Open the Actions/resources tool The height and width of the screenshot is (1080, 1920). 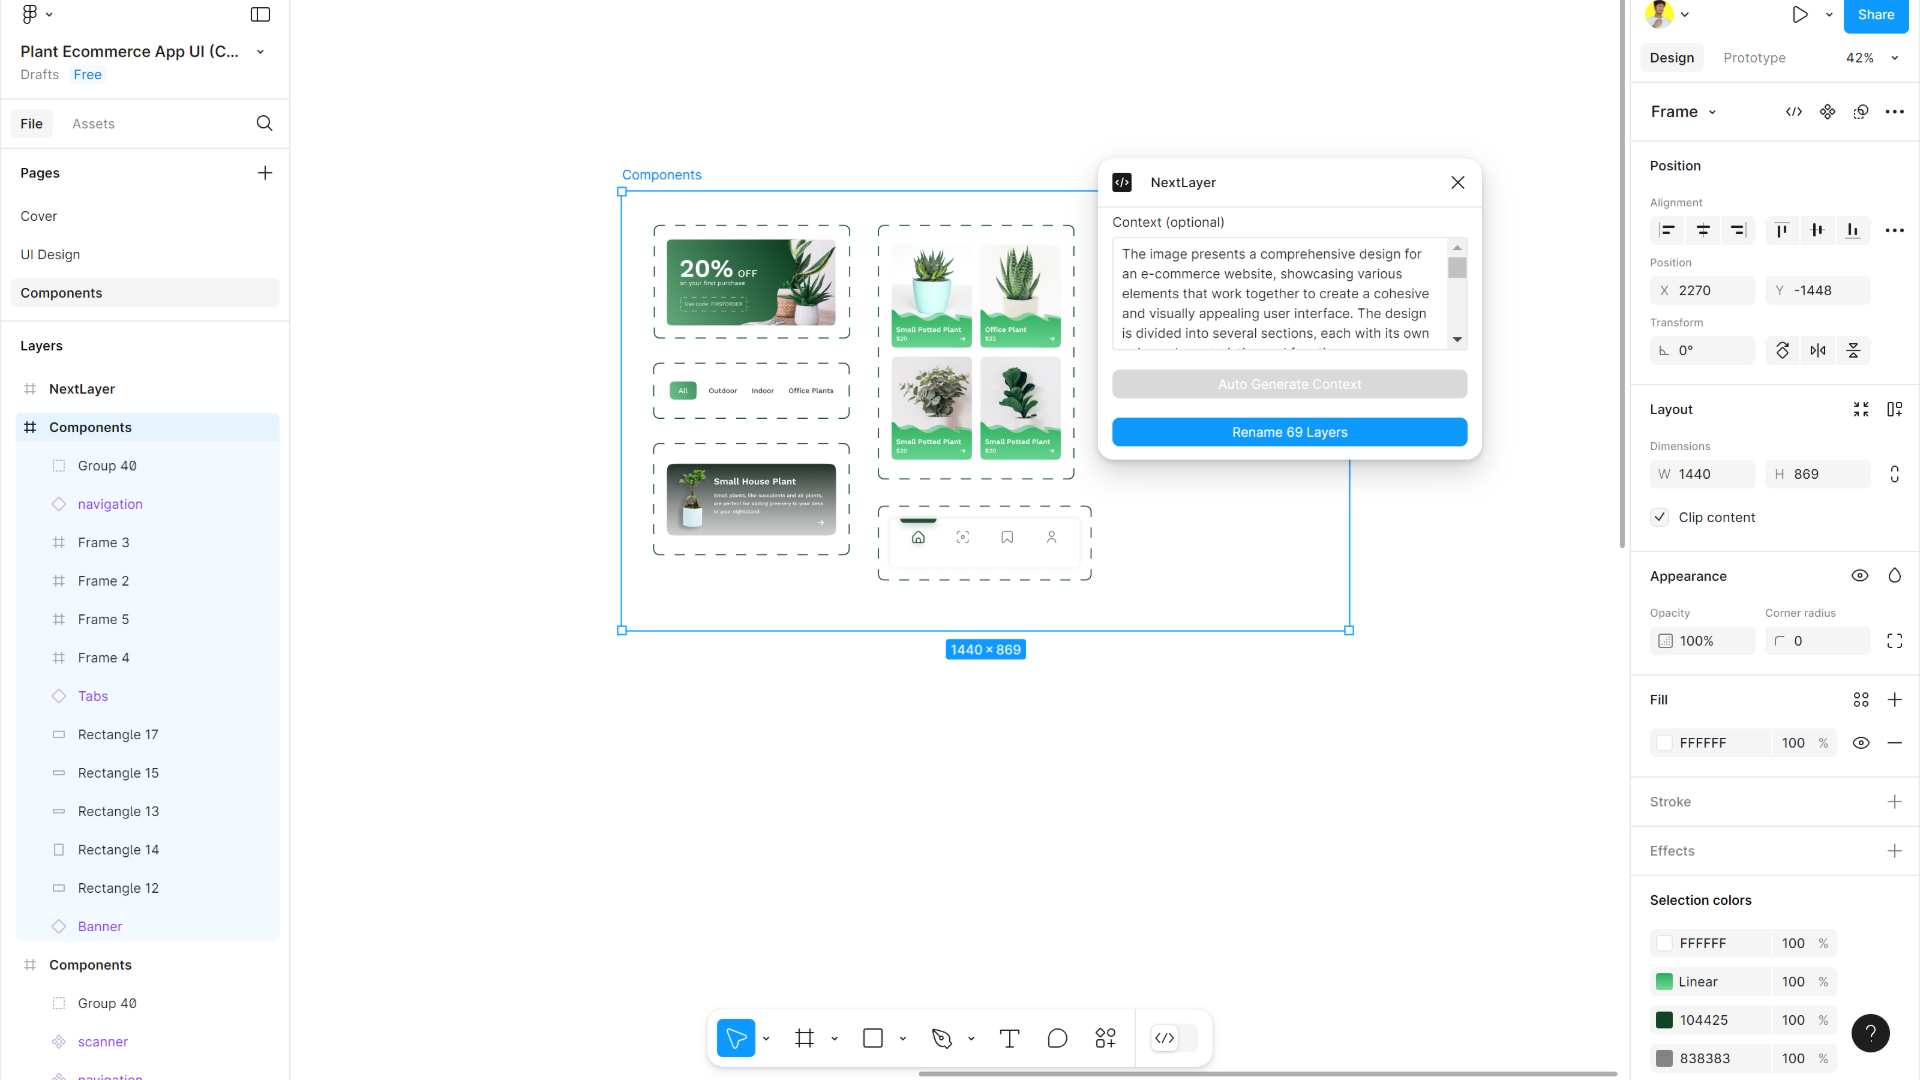click(x=1105, y=1039)
